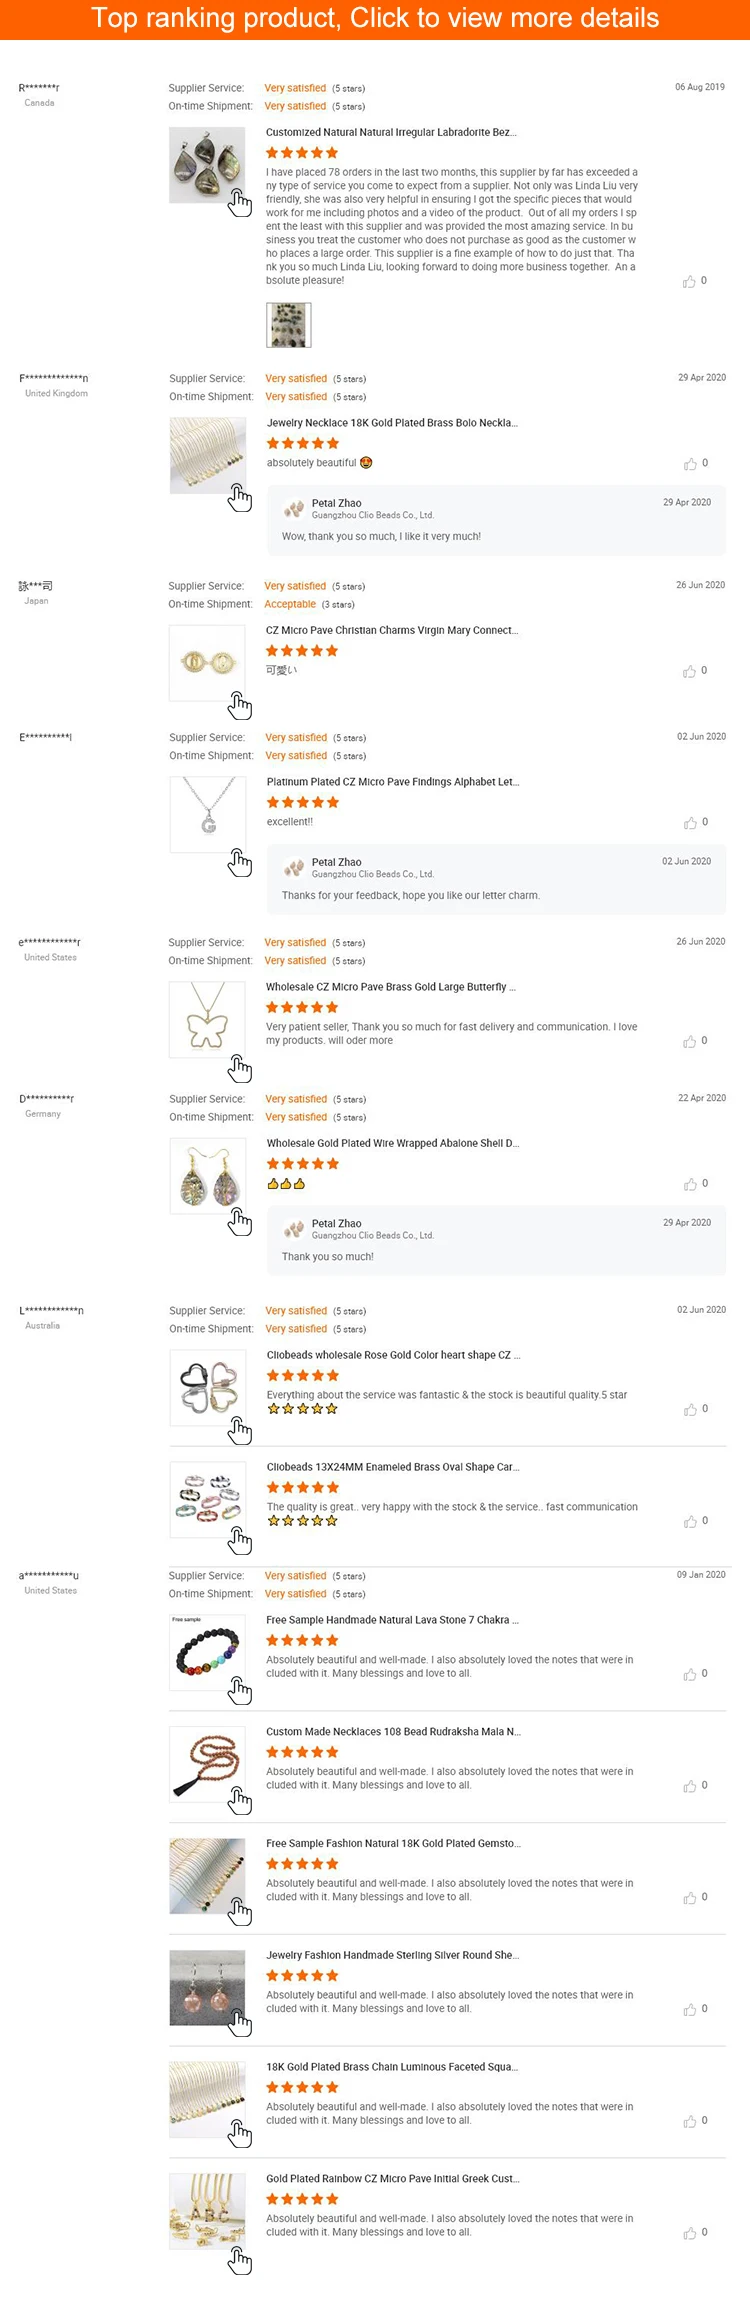Open 'Customized Natural Irregular Labradorite' product link
Image resolution: width=750 pixels, height=2308 pixels.
[x=391, y=132]
